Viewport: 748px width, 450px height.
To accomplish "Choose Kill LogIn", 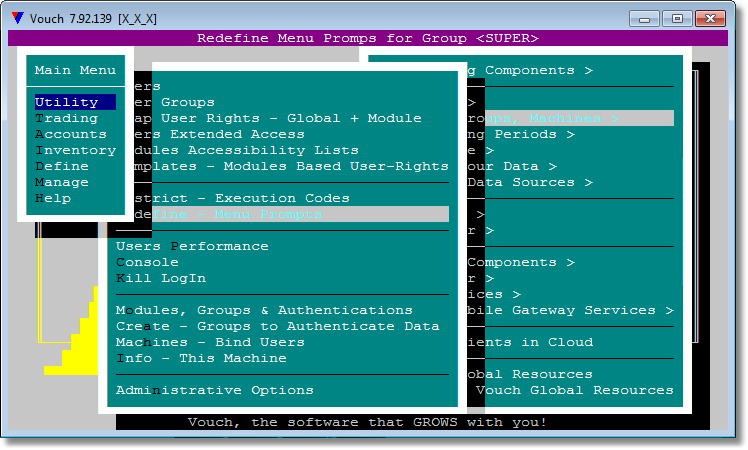I will click(x=161, y=278).
